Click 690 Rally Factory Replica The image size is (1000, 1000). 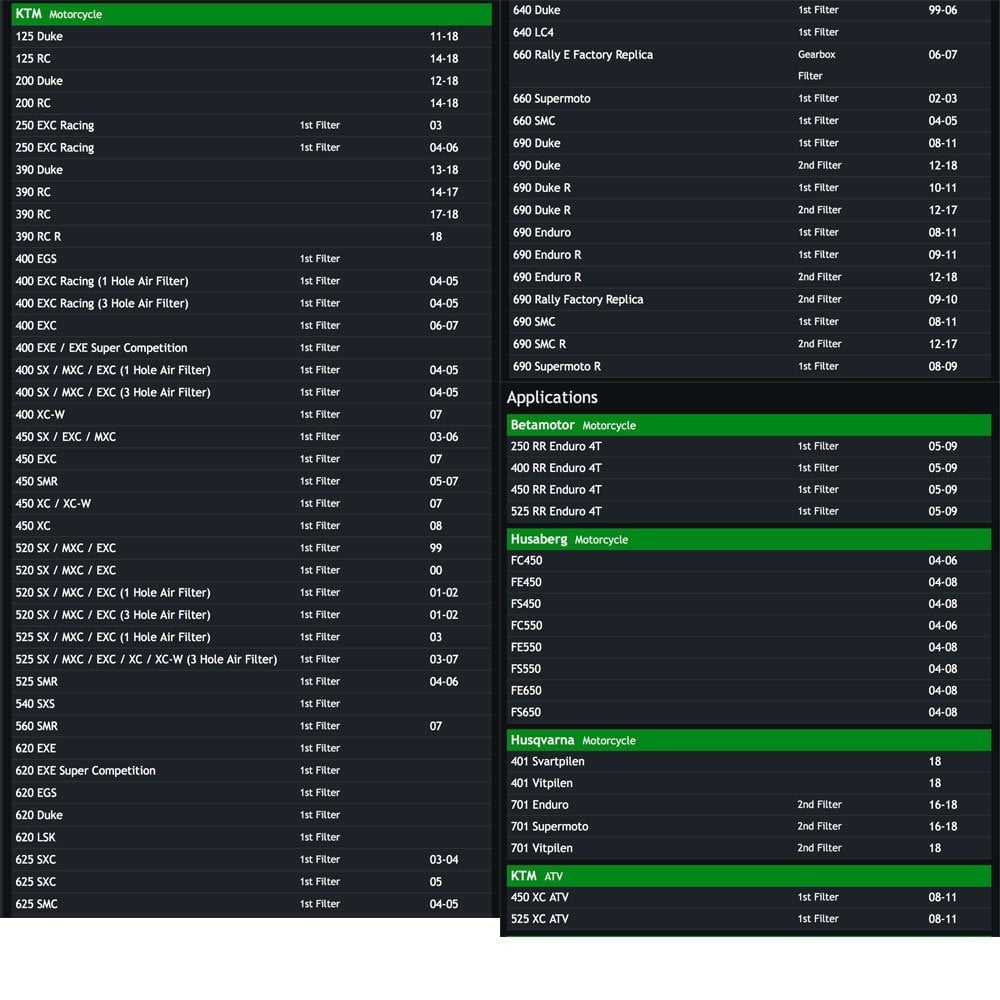tap(749, 300)
